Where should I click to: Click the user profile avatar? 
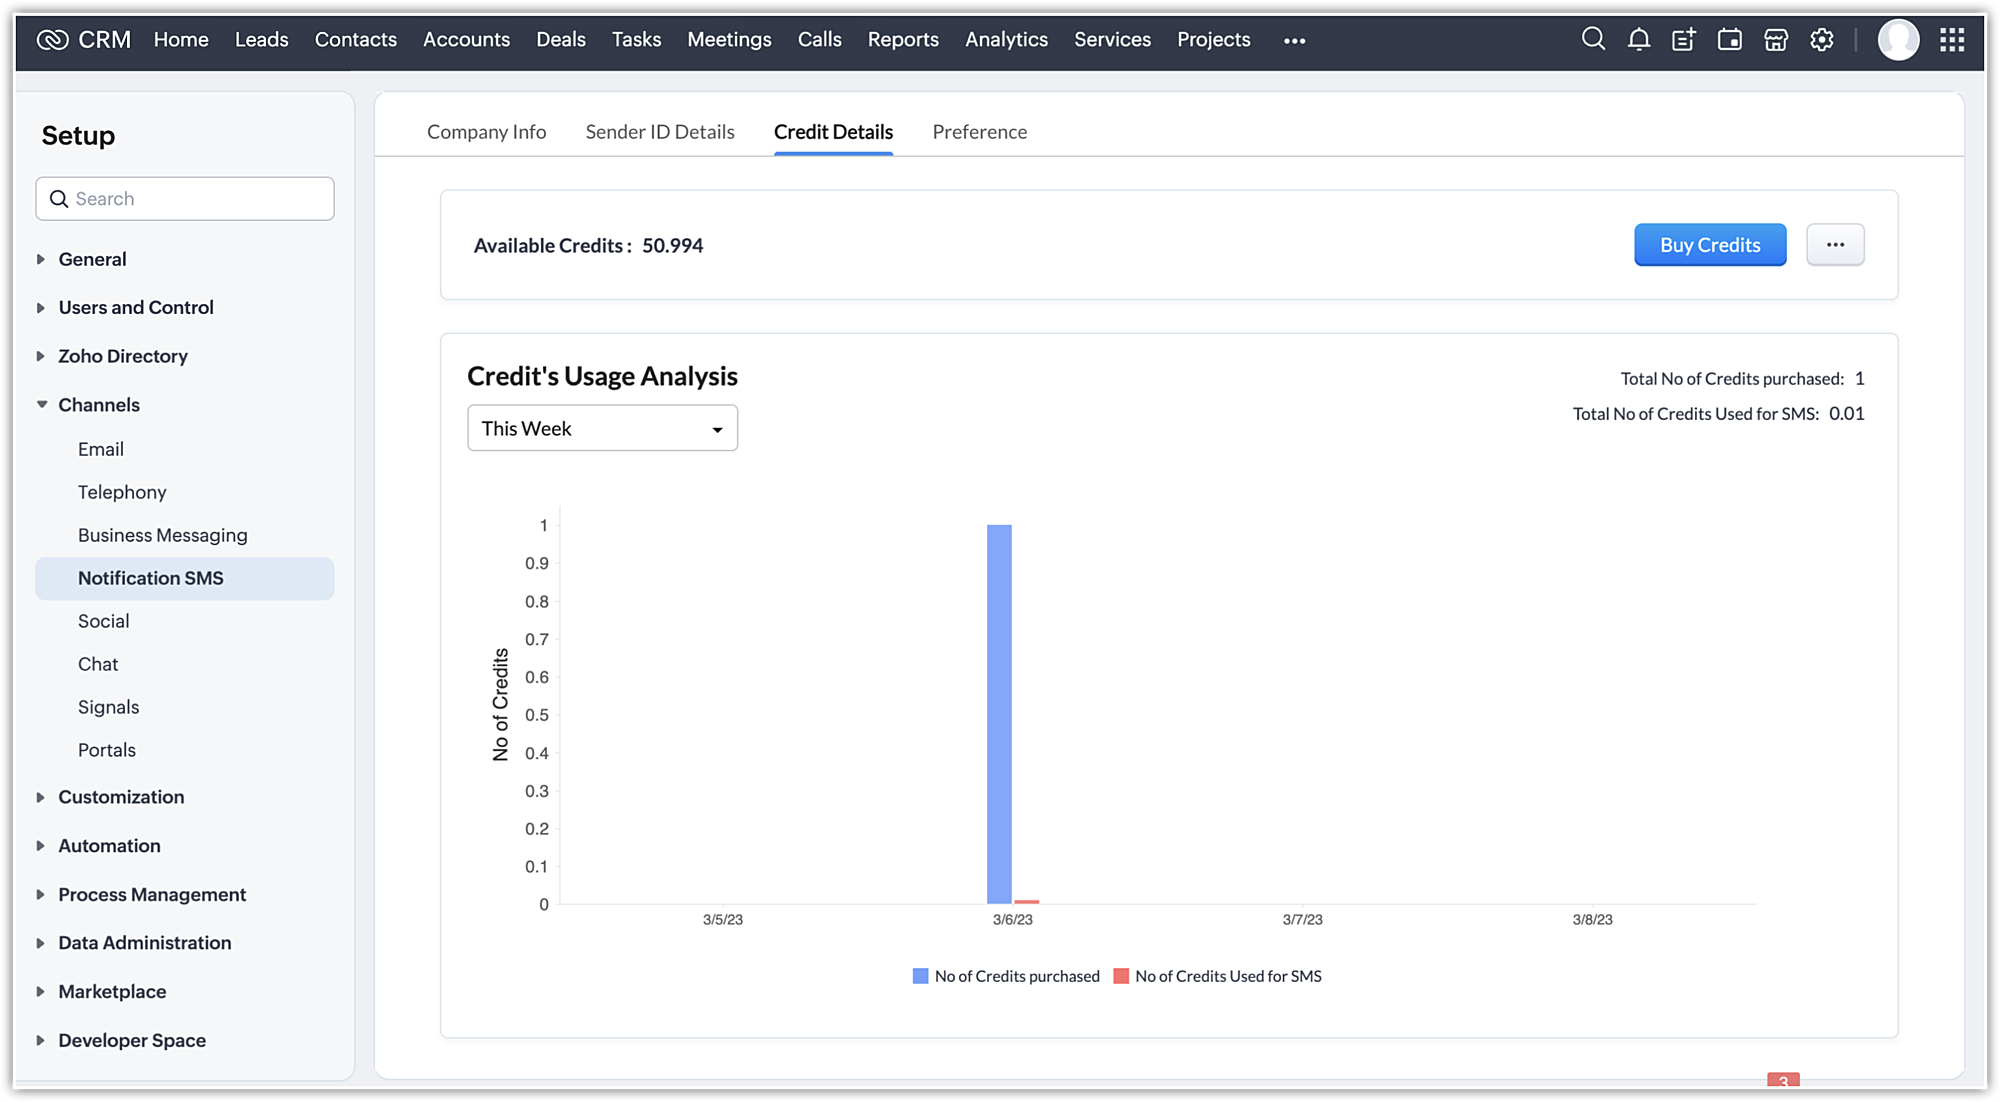pyautogui.click(x=1898, y=40)
